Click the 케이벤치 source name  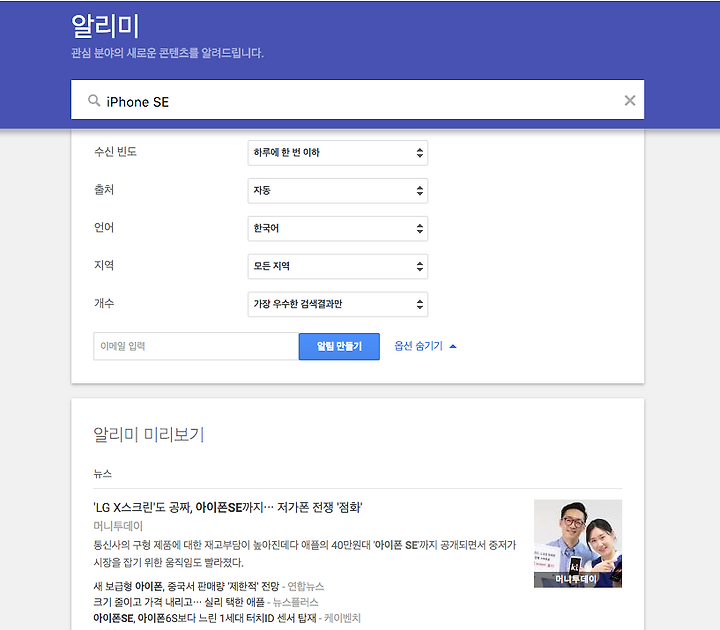[342, 618]
